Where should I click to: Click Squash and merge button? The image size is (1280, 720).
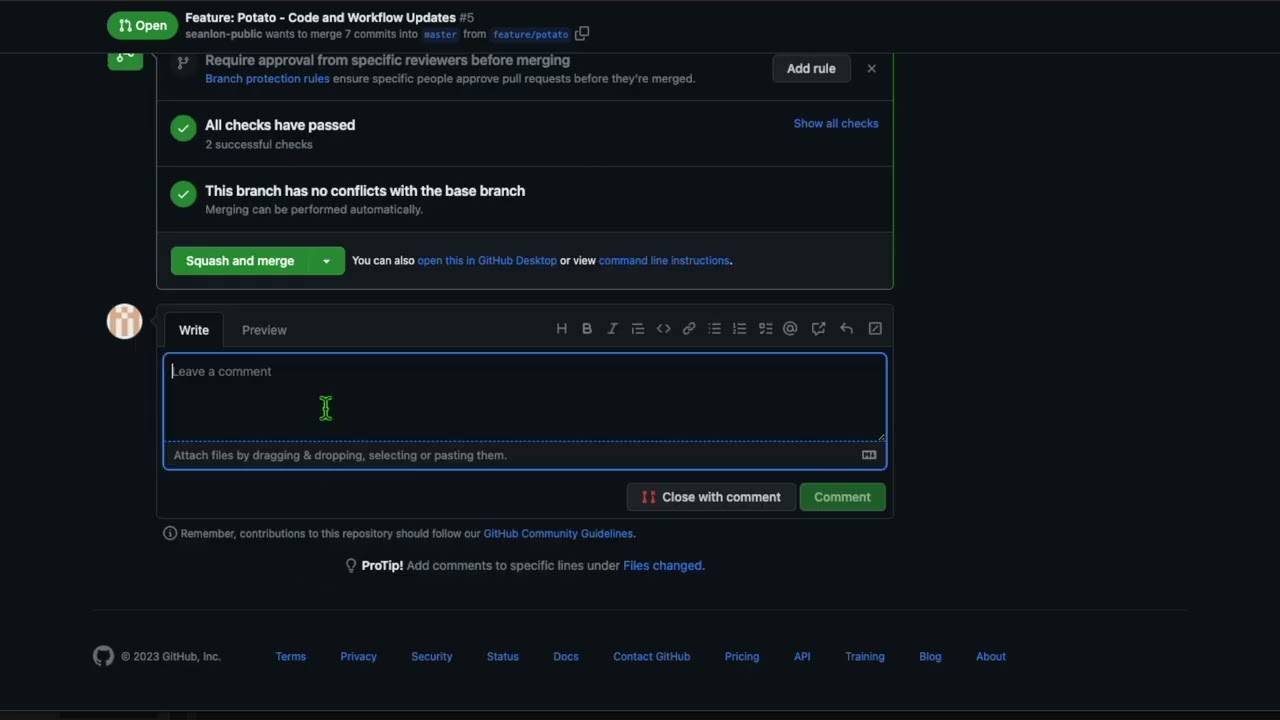[x=240, y=261]
